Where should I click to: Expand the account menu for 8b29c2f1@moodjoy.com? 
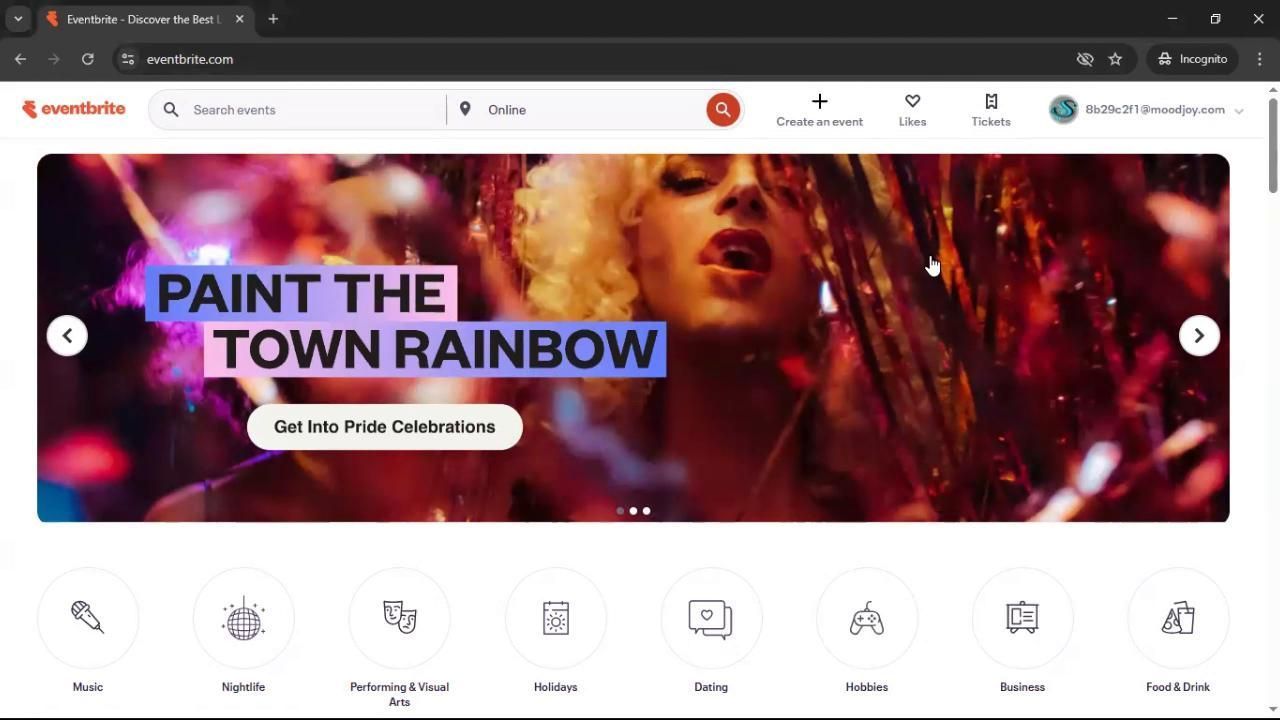pyautogui.click(x=1239, y=111)
